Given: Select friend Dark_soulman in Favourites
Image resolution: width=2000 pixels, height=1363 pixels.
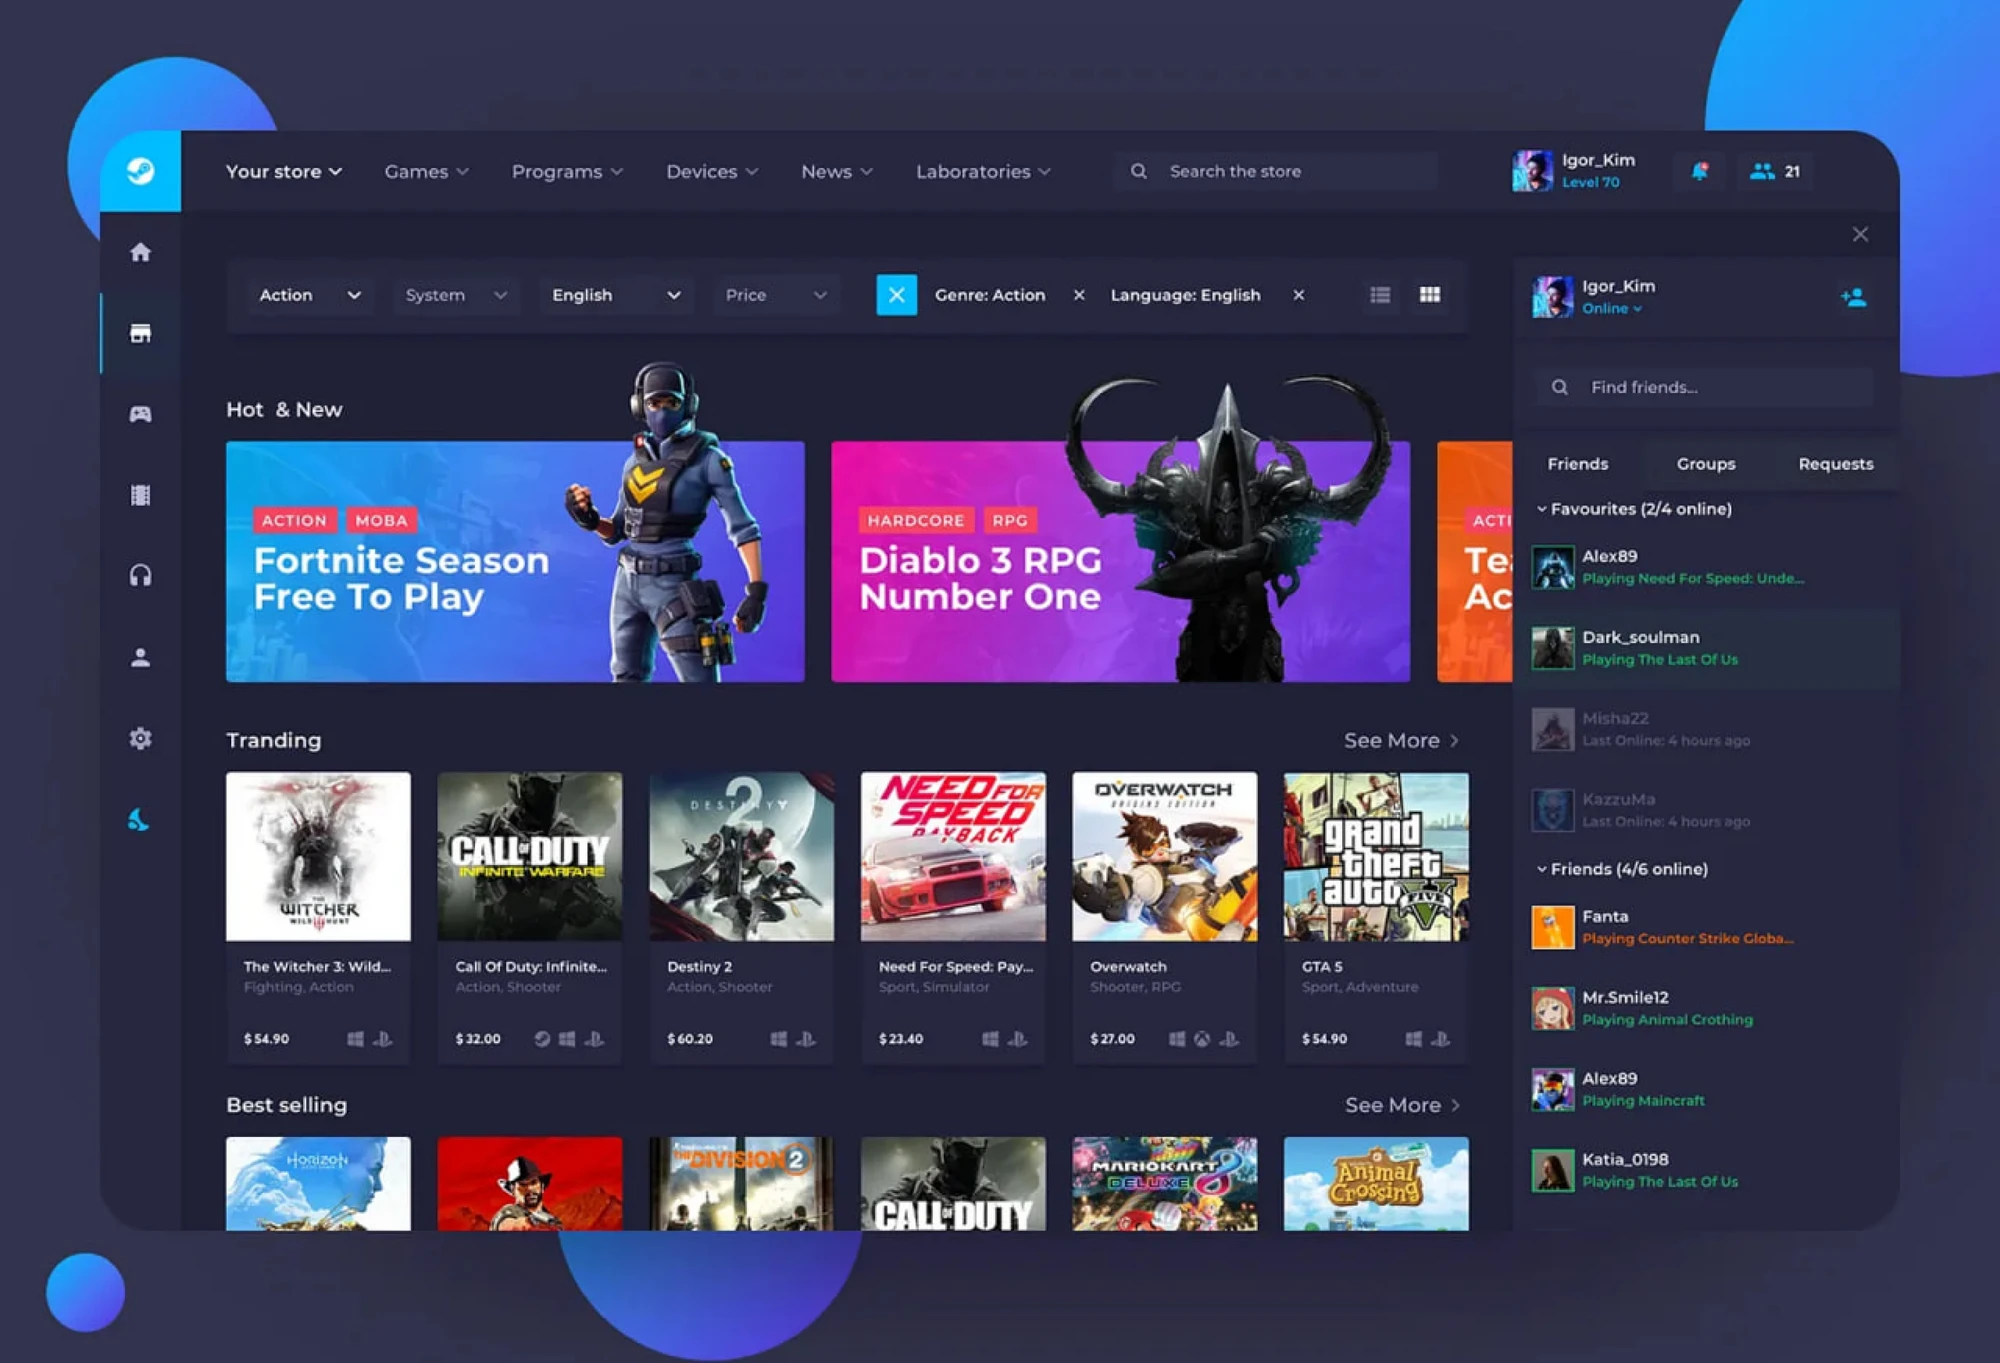Looking at the screenshot, I should [x=1705, y=648].
